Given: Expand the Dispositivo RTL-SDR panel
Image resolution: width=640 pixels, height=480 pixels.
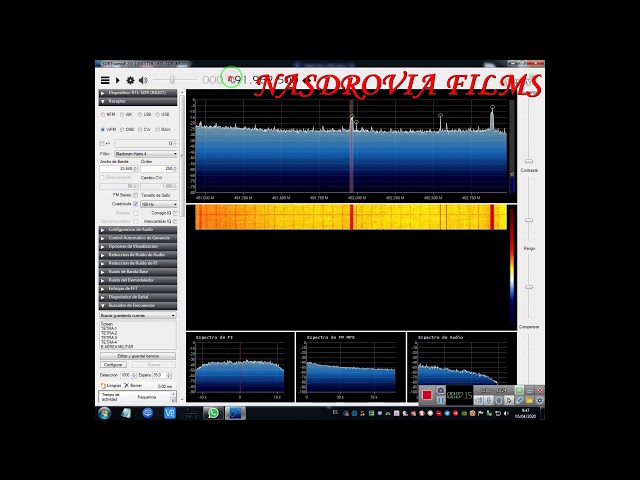Looking at the screenshot, I should pyautogui.click(x=138, y=93).
